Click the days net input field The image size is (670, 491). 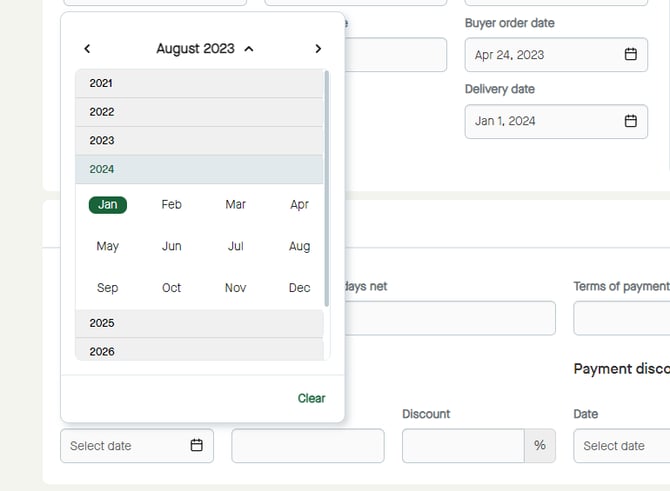point(450,318)
